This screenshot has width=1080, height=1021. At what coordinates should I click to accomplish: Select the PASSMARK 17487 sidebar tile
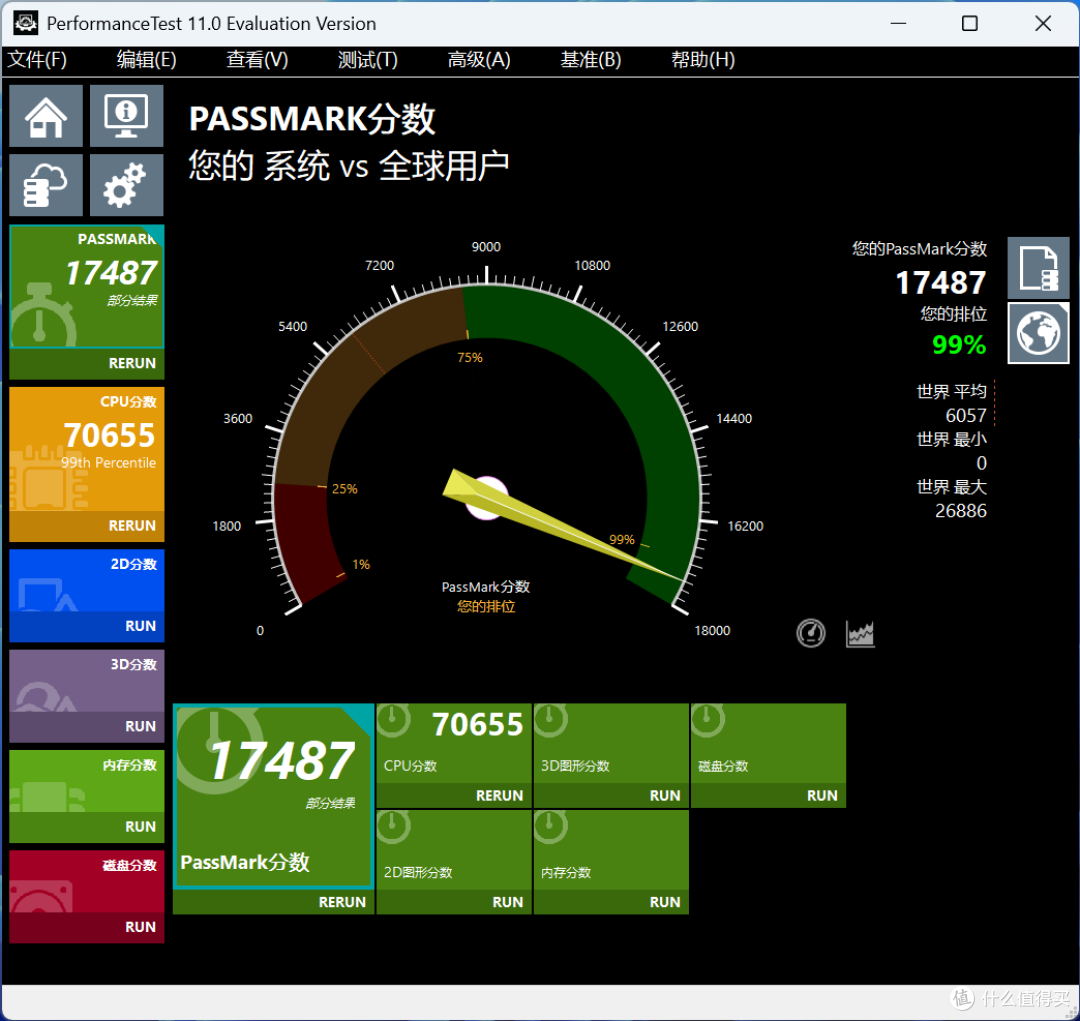87,287
